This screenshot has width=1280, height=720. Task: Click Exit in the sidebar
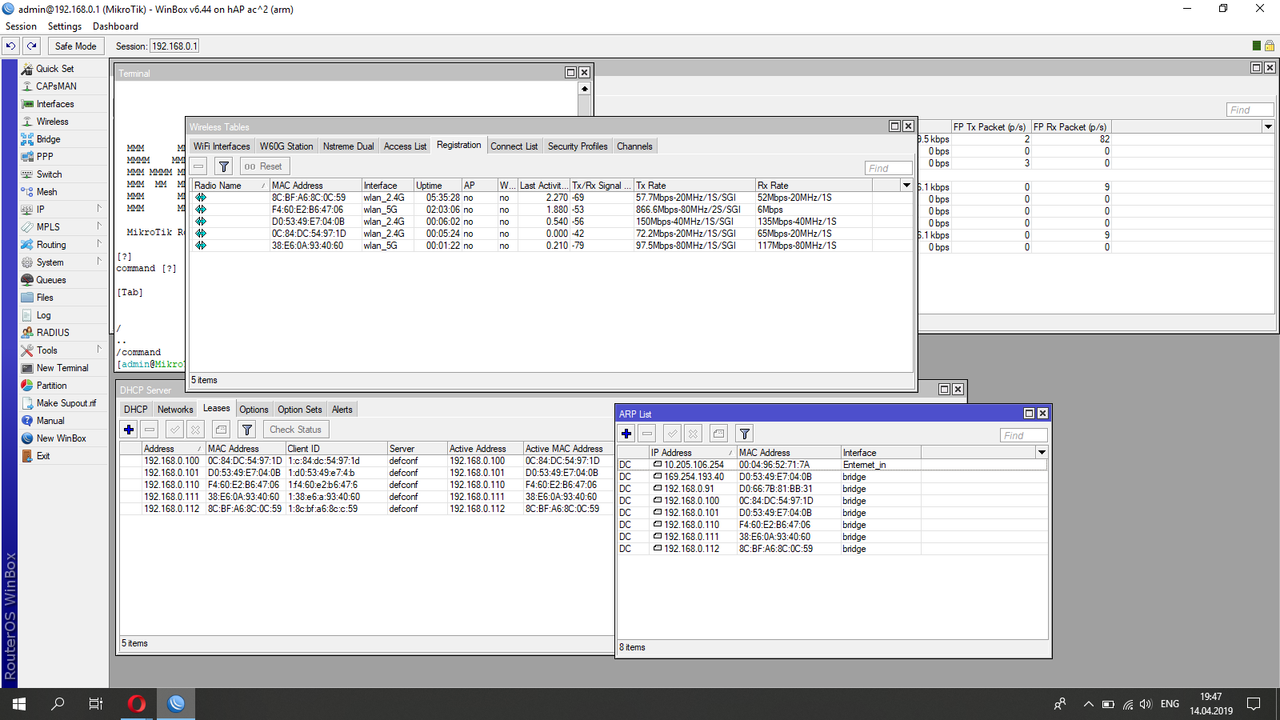pyautogui.click(x=43, y=456)
